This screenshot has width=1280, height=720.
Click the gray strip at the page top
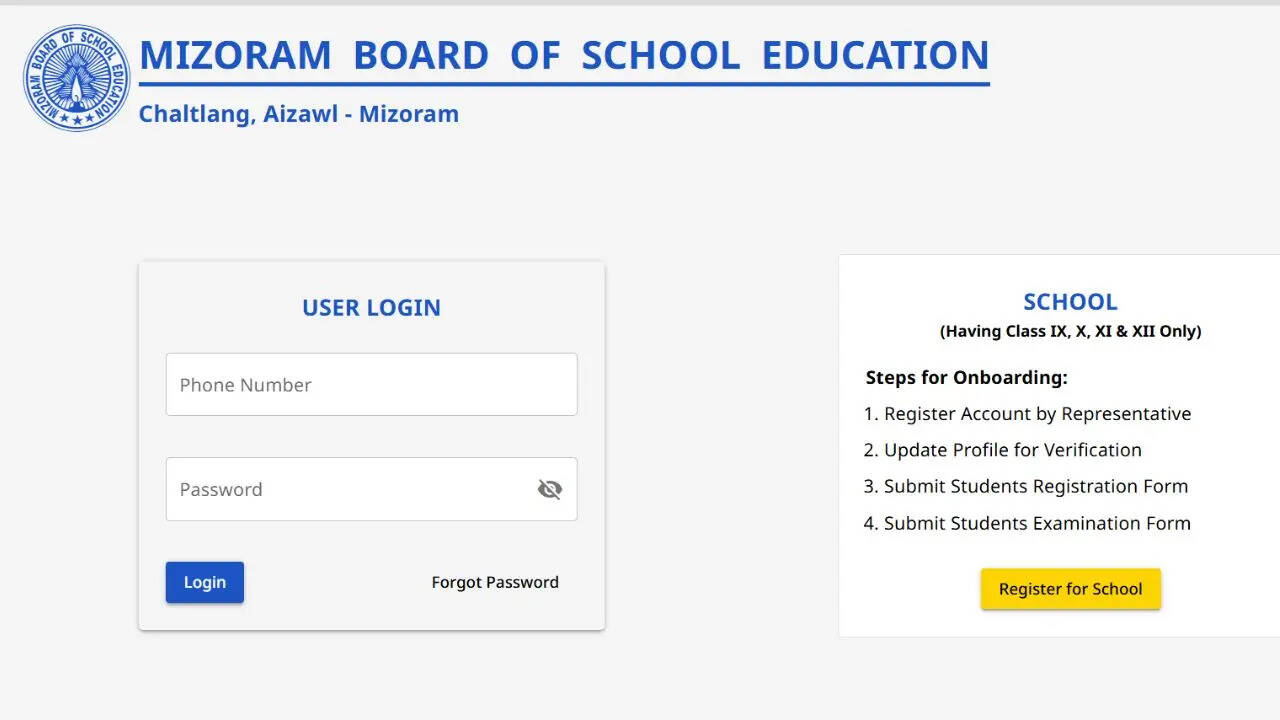[x=640, y=3]
